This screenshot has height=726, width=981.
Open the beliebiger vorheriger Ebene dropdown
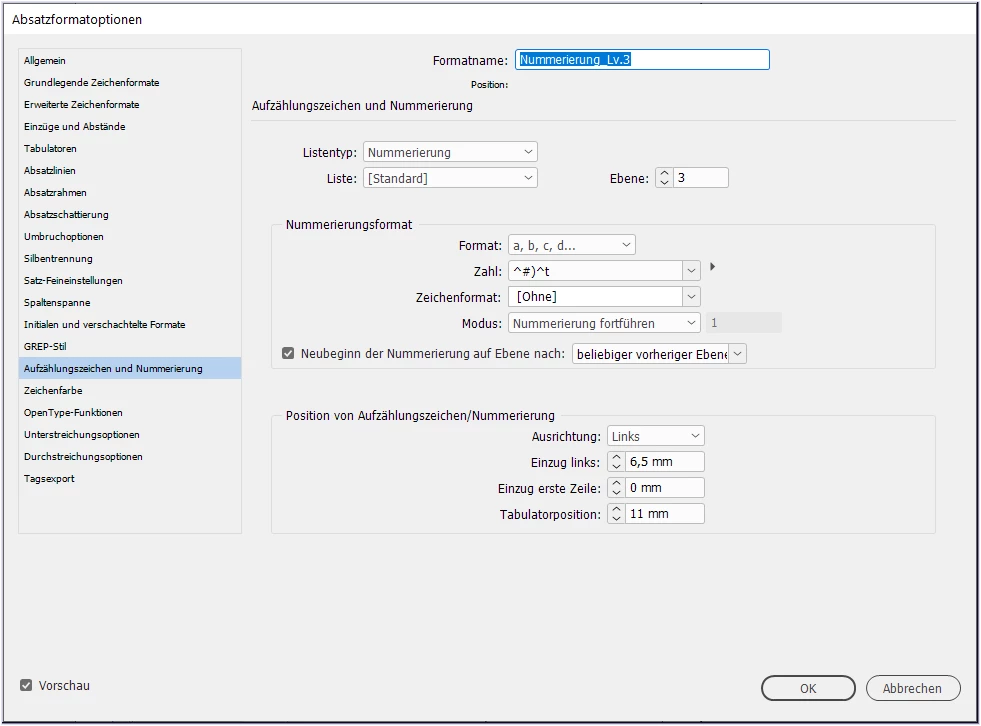pyautogui.click(x=659, y=354)
